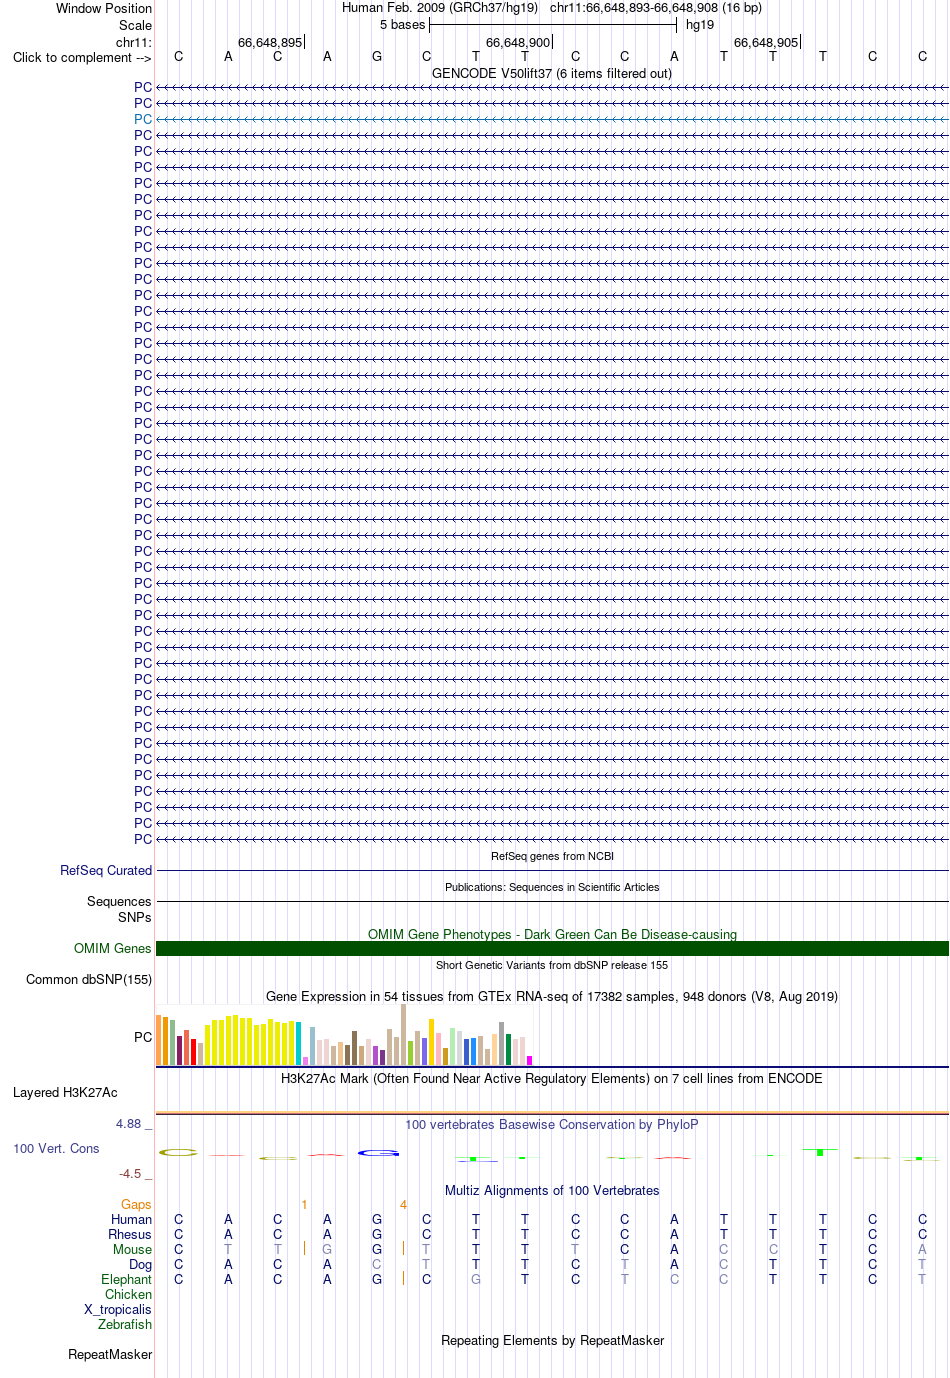Image resolution: width=950 pixels, height=1378 pixels.
Task: Click the blue G PhyloP logo letter
Action: (378, 1153)
